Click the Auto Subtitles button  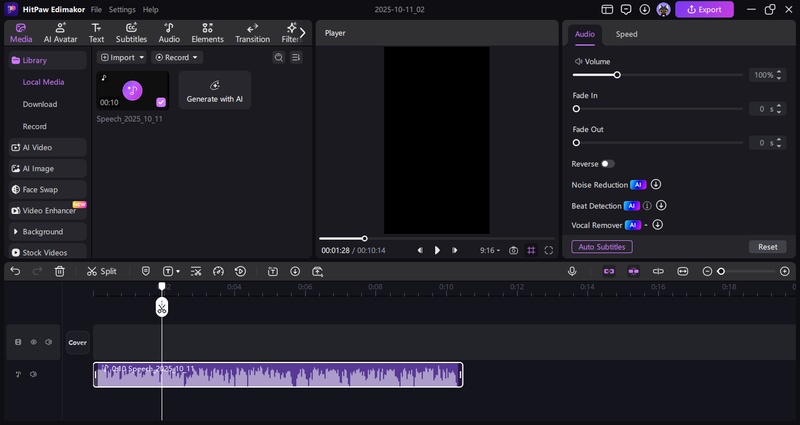(601, 246)
